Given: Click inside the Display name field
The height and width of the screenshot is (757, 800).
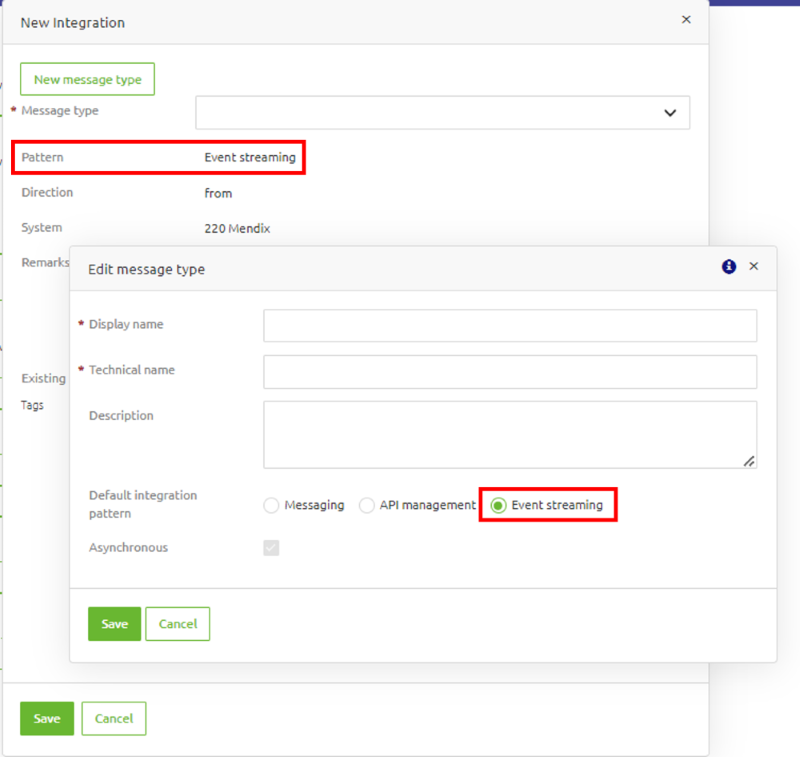Looking at the screenshot, I should click(510, 325).
